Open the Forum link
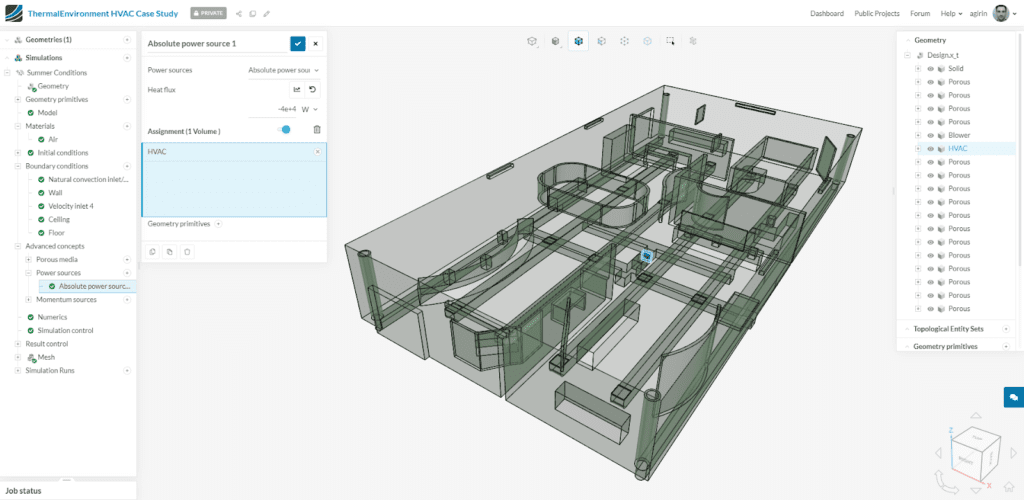This screenshot has width=1024, height=500. click(920, 13)
